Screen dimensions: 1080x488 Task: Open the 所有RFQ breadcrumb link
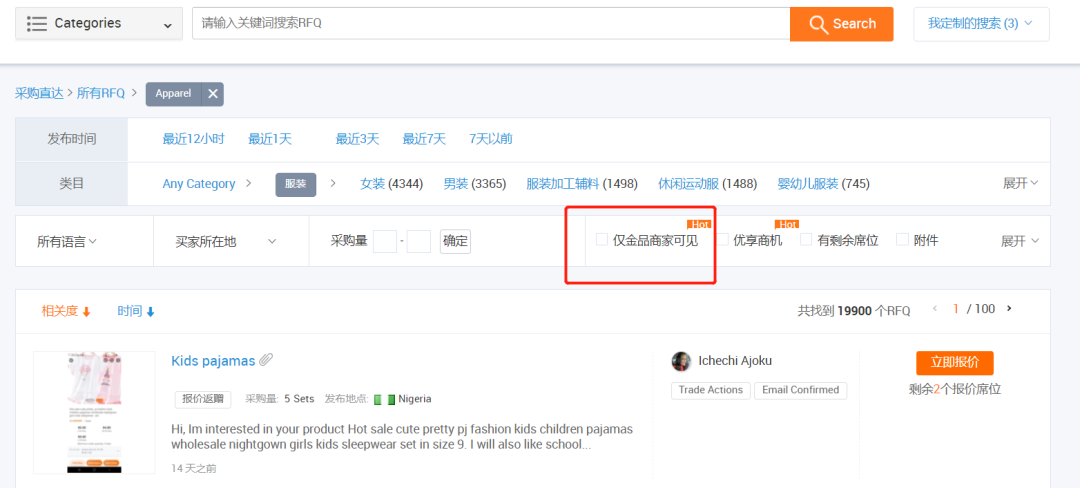101,94
